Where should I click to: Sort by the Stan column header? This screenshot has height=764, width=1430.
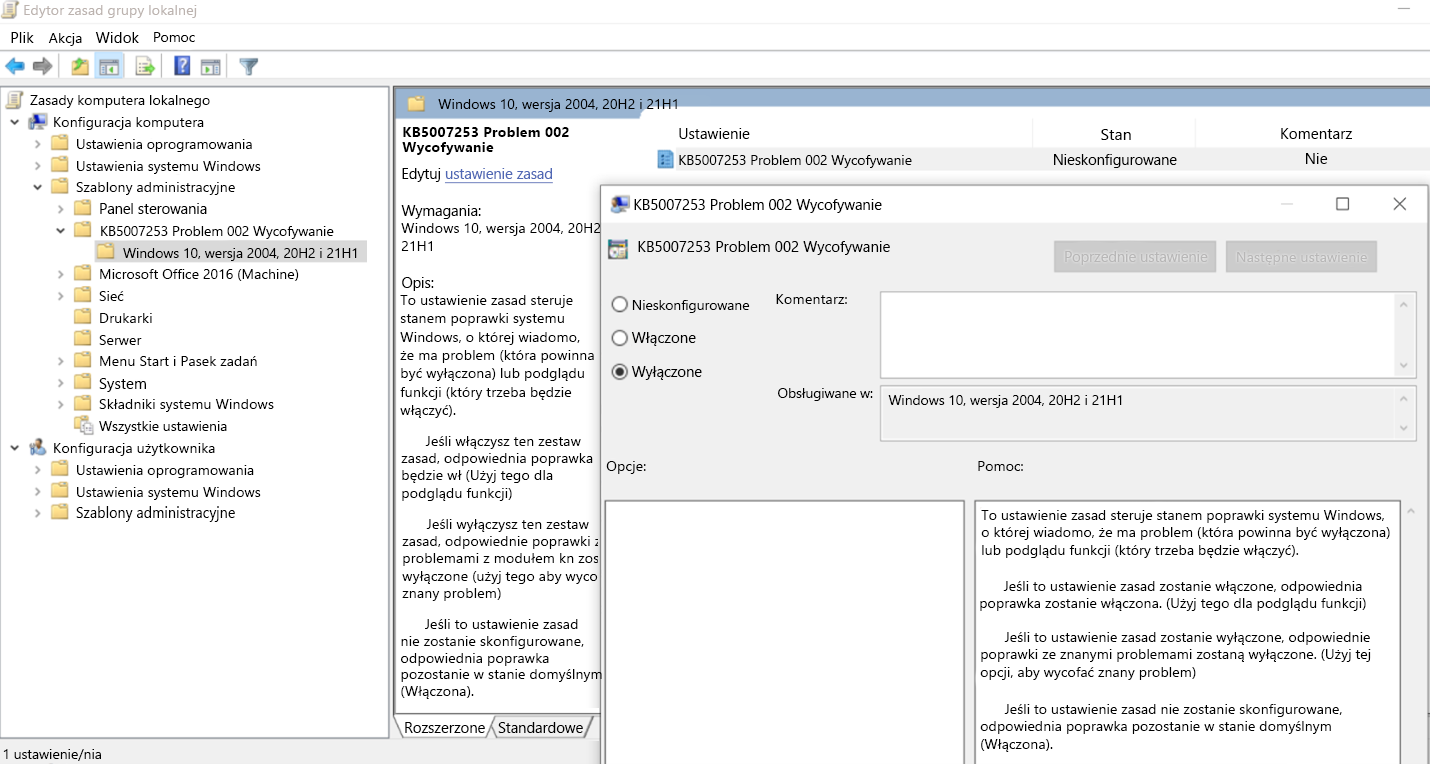[x=1115, y=134]
